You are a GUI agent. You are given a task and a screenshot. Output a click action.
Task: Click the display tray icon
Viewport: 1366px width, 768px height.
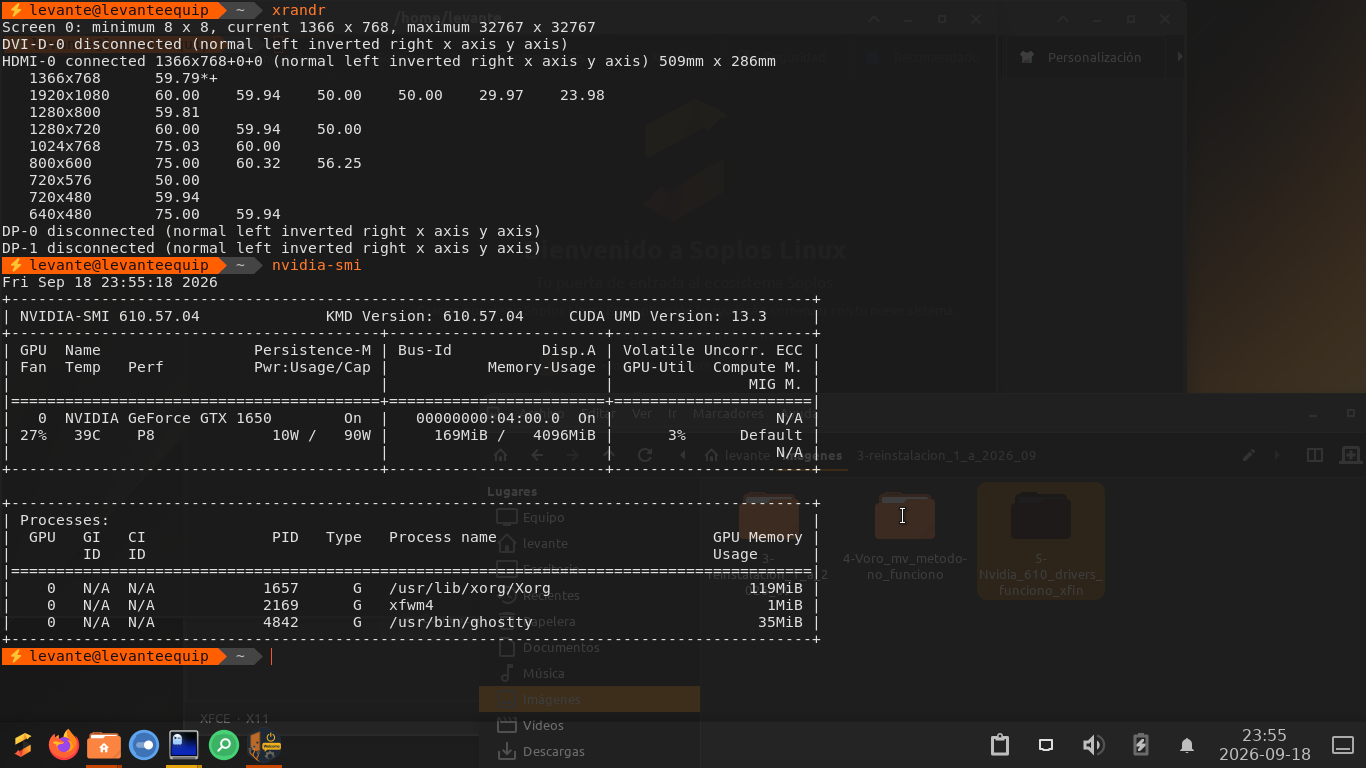[x=1046, y=745]
